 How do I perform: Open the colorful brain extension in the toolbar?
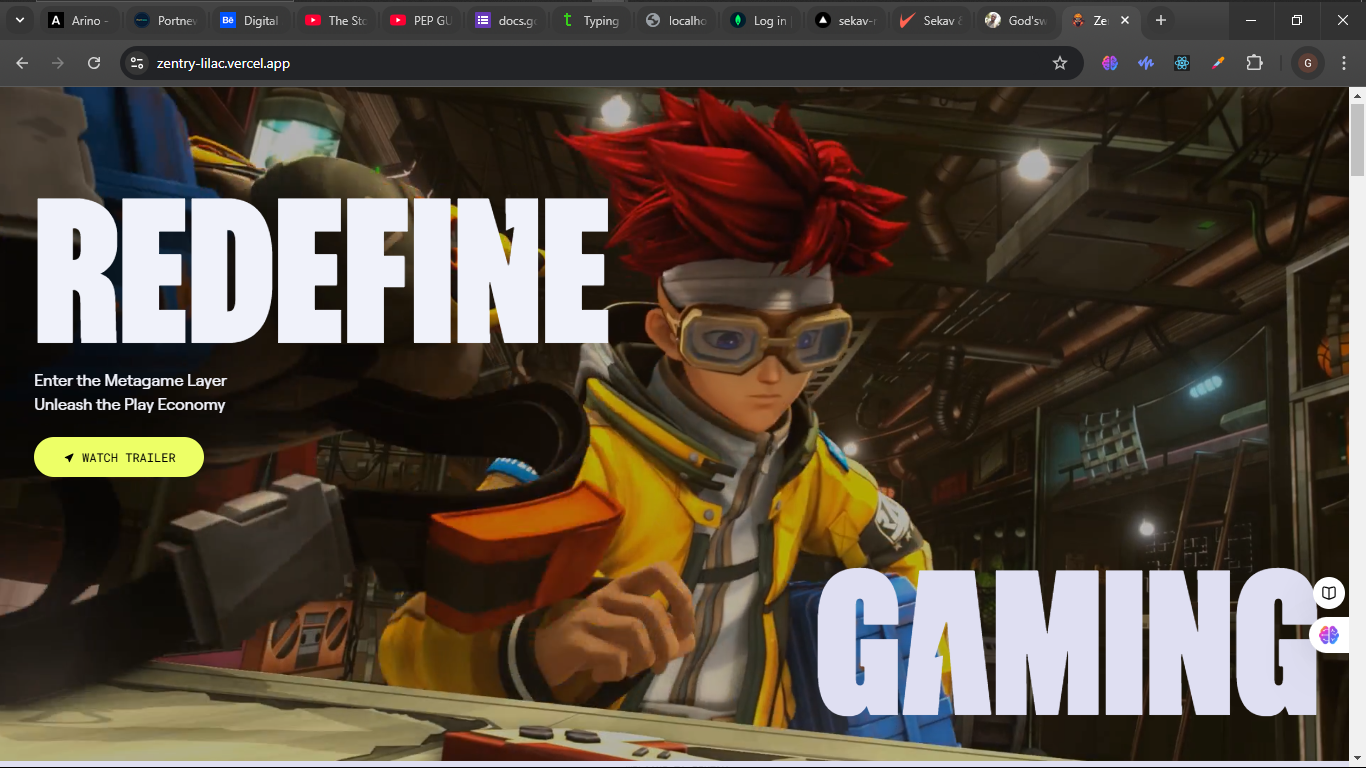click(1110, 63)
